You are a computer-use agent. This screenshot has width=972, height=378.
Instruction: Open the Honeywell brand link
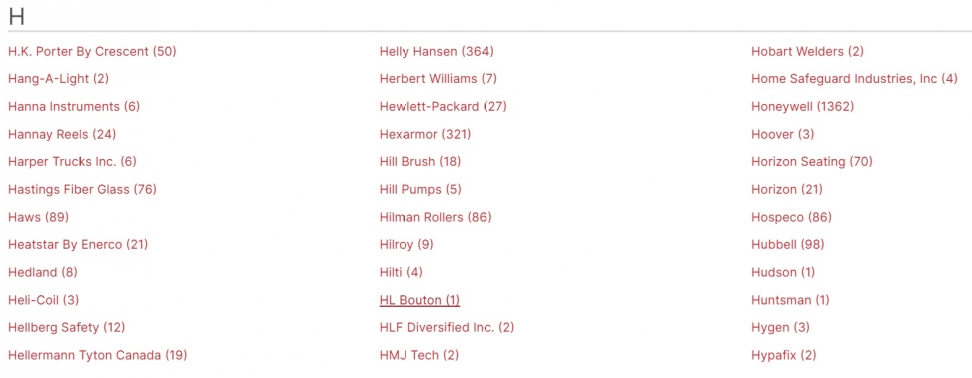802,107
